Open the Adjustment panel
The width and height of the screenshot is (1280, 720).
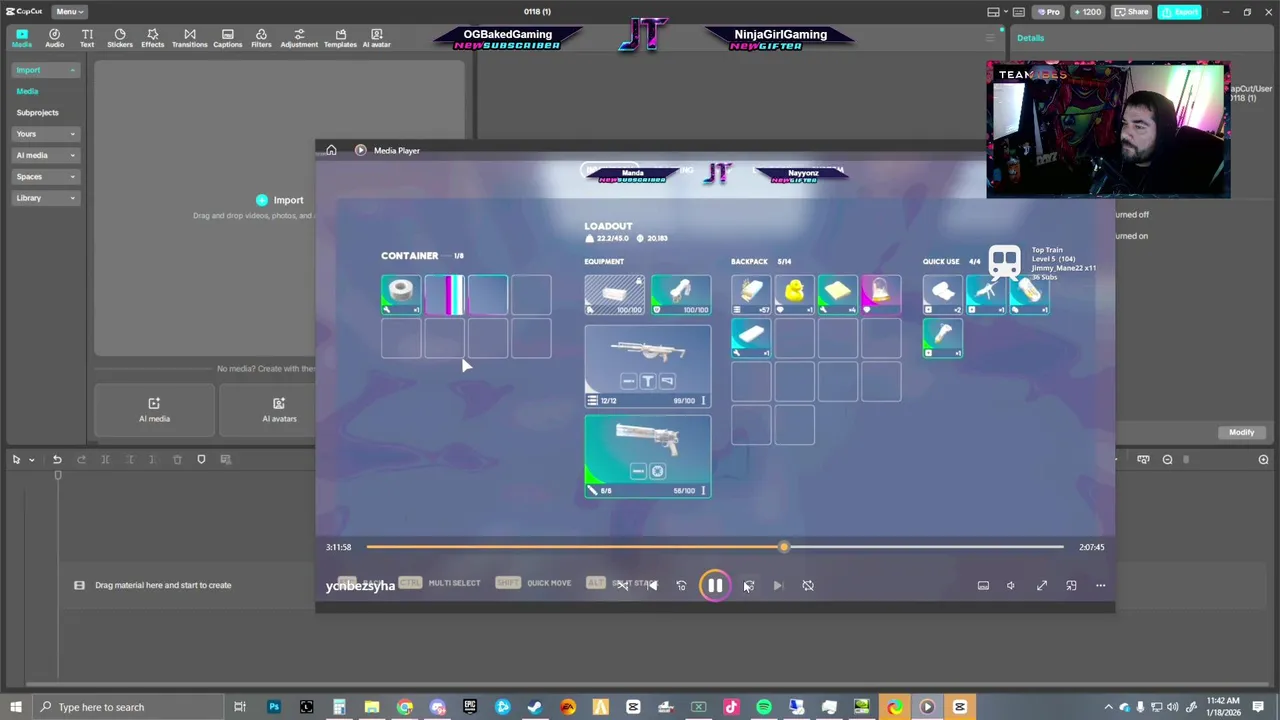point(299,38)
